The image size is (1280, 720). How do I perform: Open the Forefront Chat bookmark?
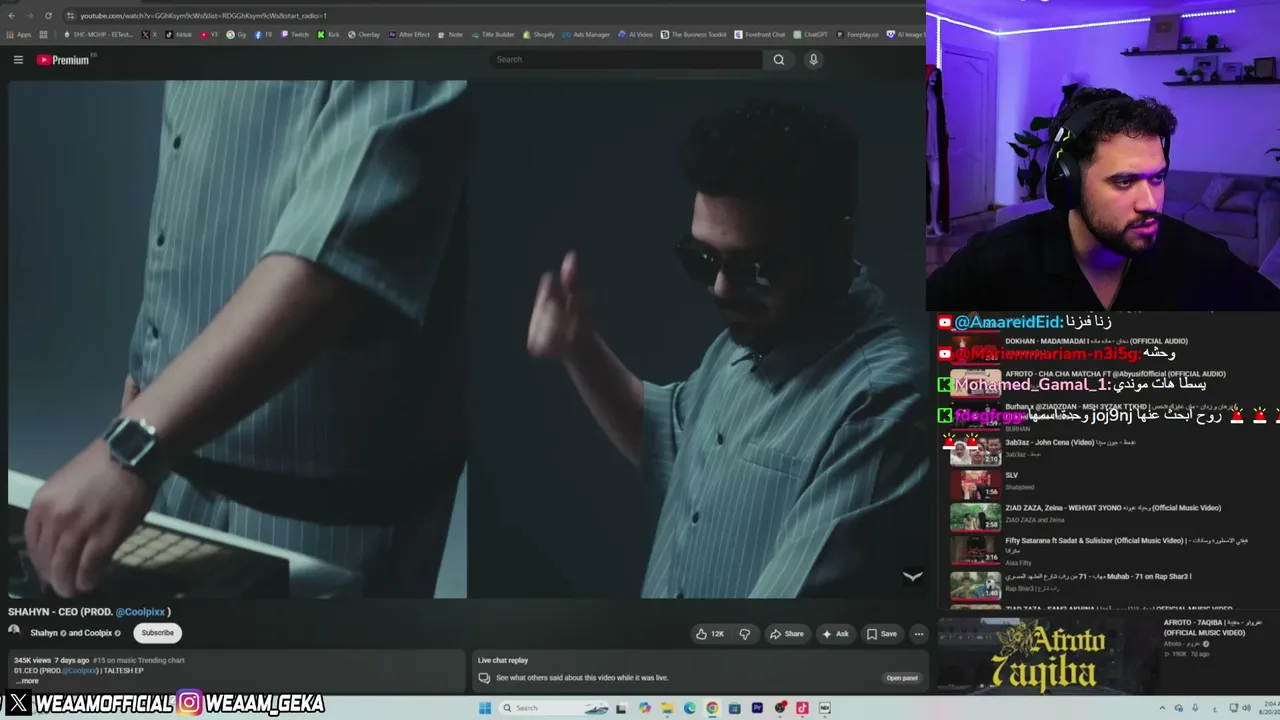[759, 35]
